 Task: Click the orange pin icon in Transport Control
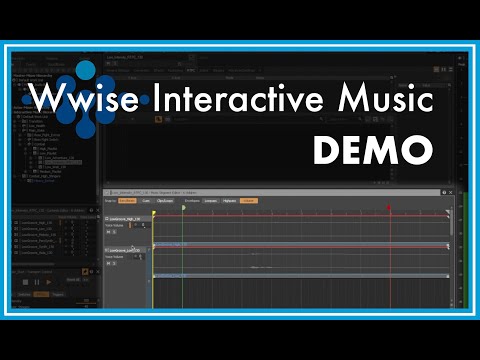coord(85,272)
